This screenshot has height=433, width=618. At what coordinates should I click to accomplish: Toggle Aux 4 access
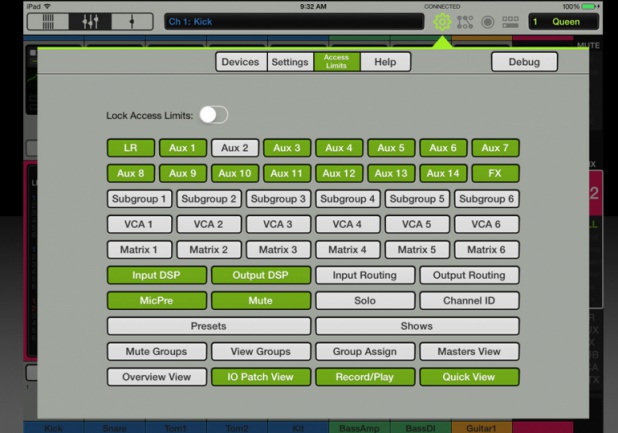point(339,148)
